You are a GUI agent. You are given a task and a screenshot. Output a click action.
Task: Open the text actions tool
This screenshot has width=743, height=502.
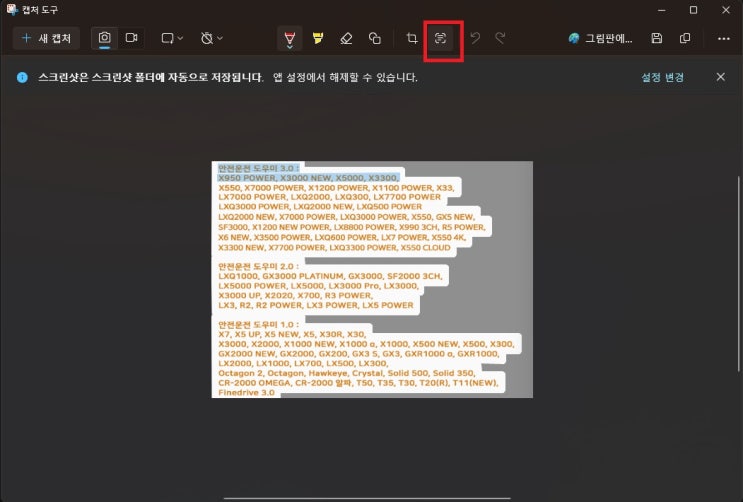pos(441,38)
